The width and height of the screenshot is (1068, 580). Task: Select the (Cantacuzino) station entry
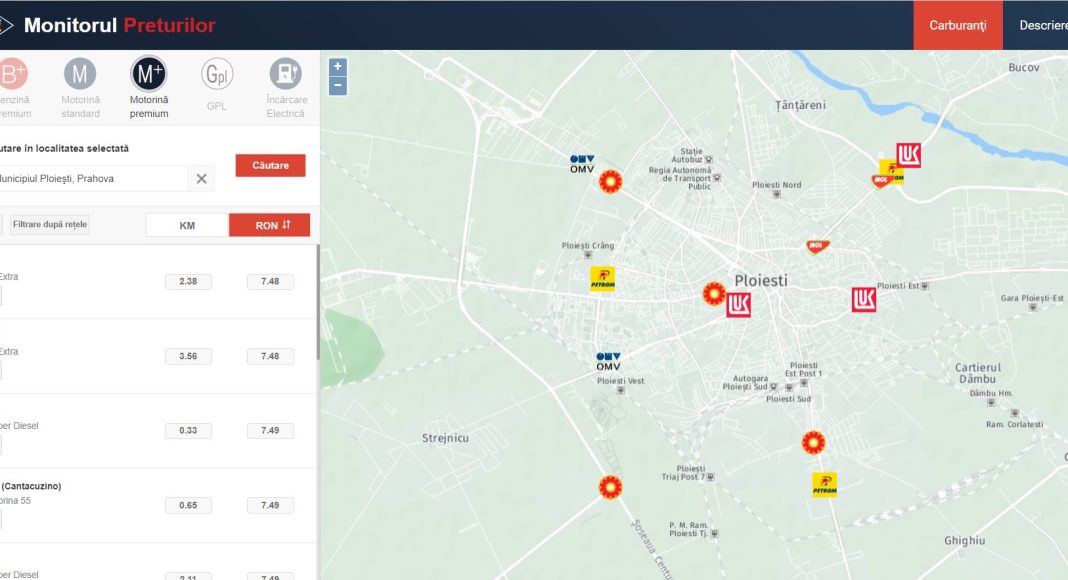point(158,505)
